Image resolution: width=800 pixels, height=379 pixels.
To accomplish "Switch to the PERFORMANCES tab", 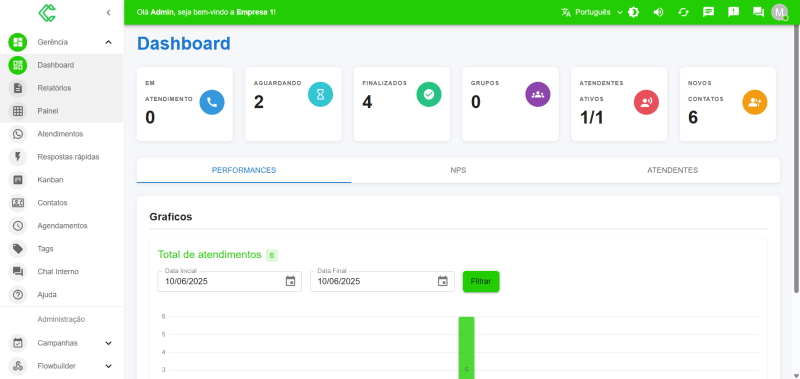I will pyautogui.click(x=244, y=170).
